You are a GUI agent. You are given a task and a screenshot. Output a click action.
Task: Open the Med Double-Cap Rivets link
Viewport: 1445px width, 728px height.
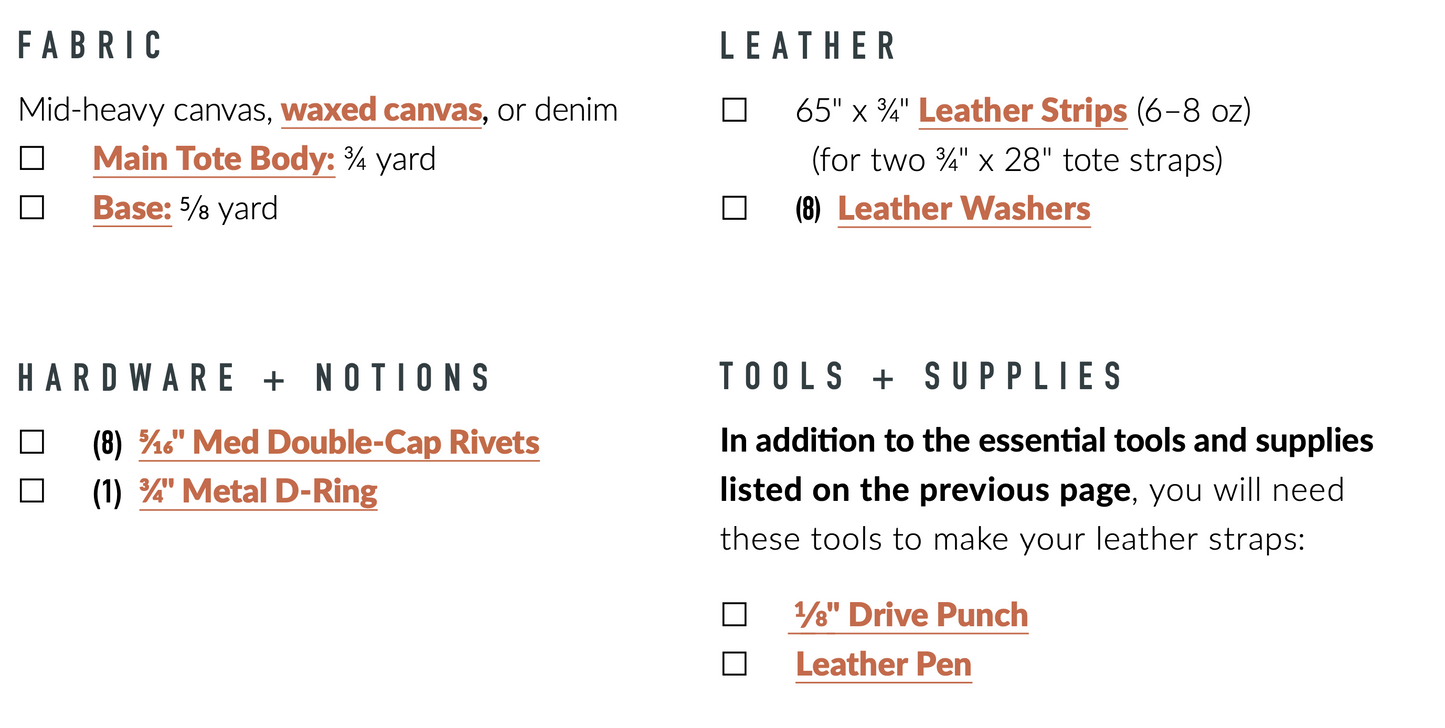pos(339,442)
